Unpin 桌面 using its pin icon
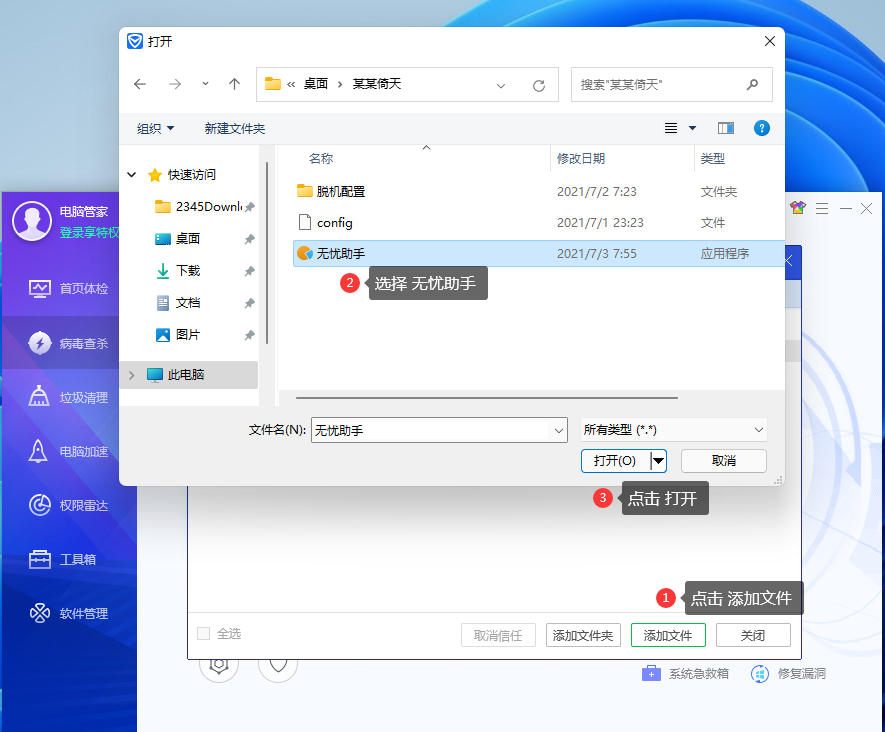The image size is (885, 732). (x=249, y=239)
